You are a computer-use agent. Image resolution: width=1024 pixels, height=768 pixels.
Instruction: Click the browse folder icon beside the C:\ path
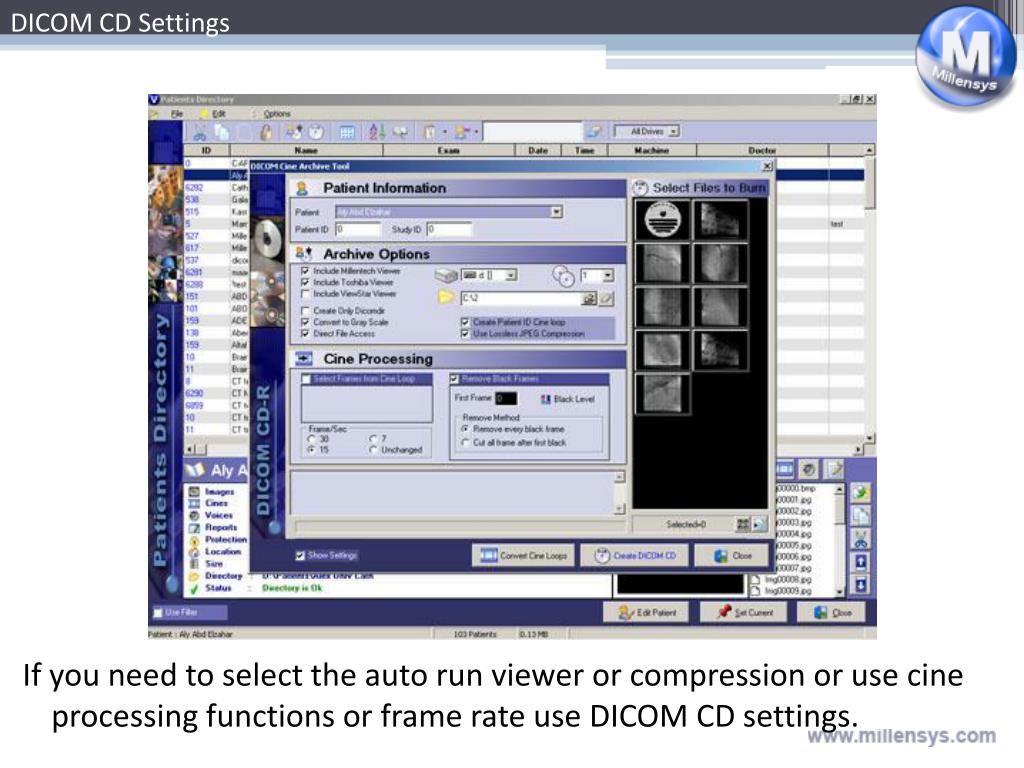588,298
